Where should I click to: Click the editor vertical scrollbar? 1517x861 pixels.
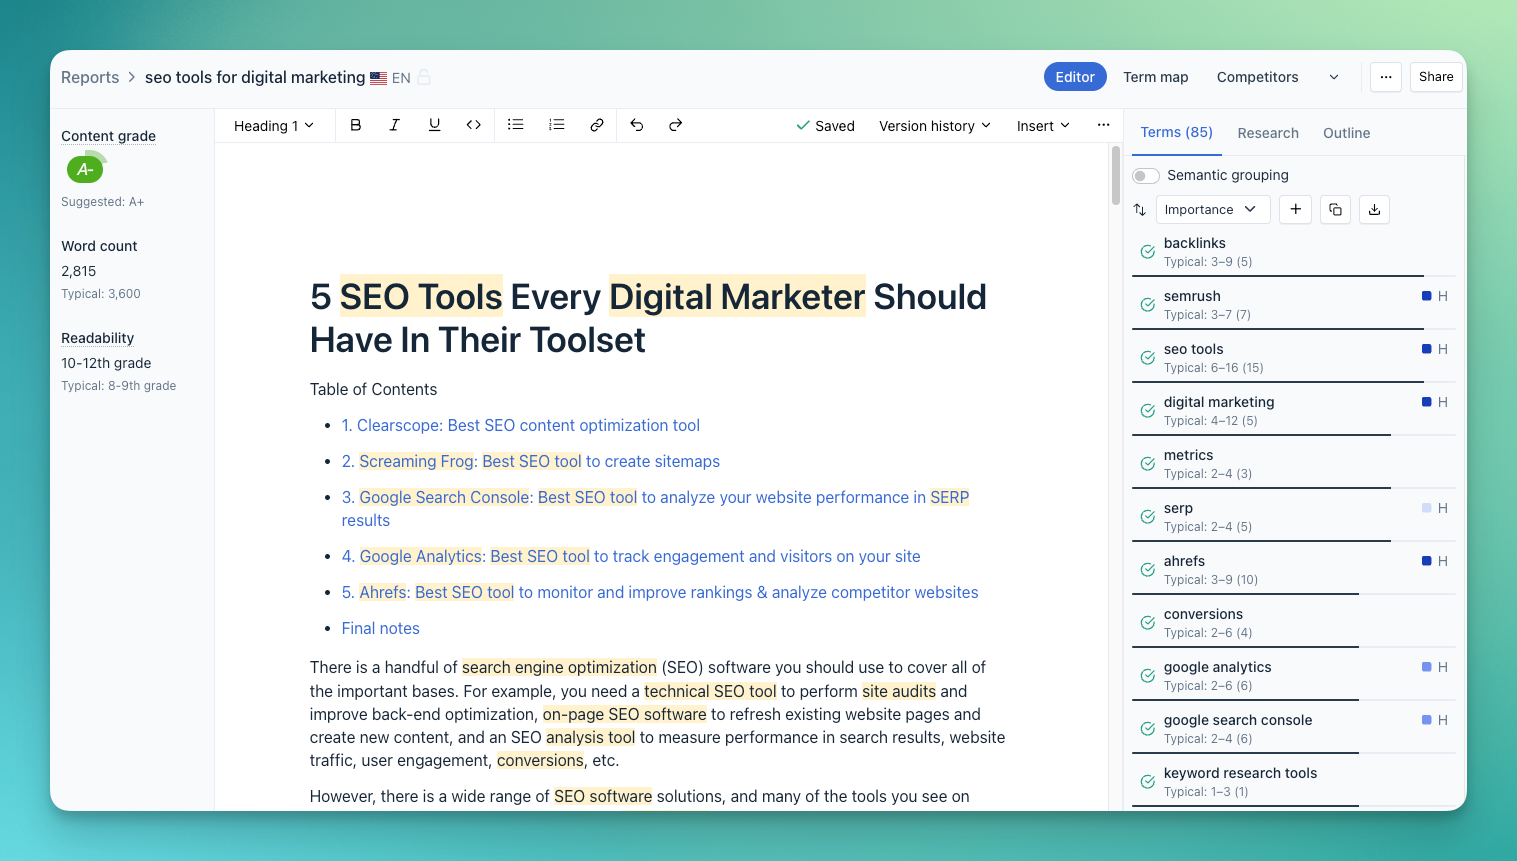pyautogui.click(x=1116, y=175)
